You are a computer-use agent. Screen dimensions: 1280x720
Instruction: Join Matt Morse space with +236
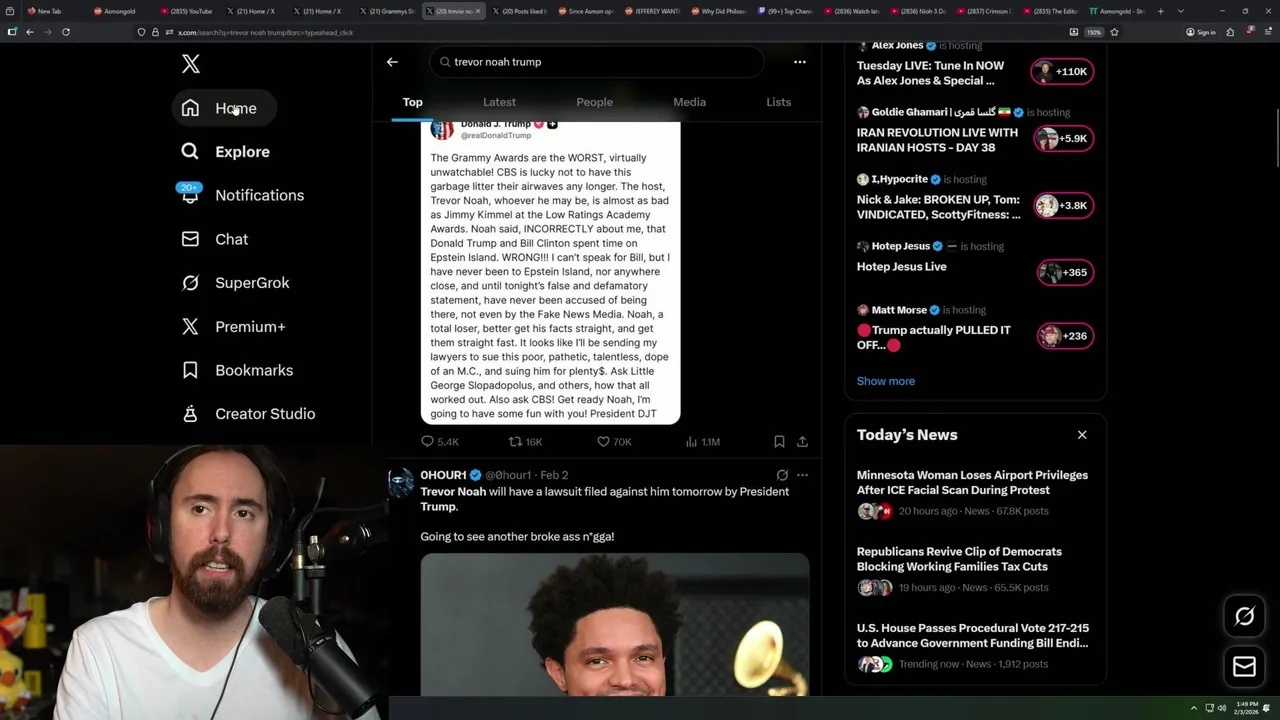point(1066,336)
